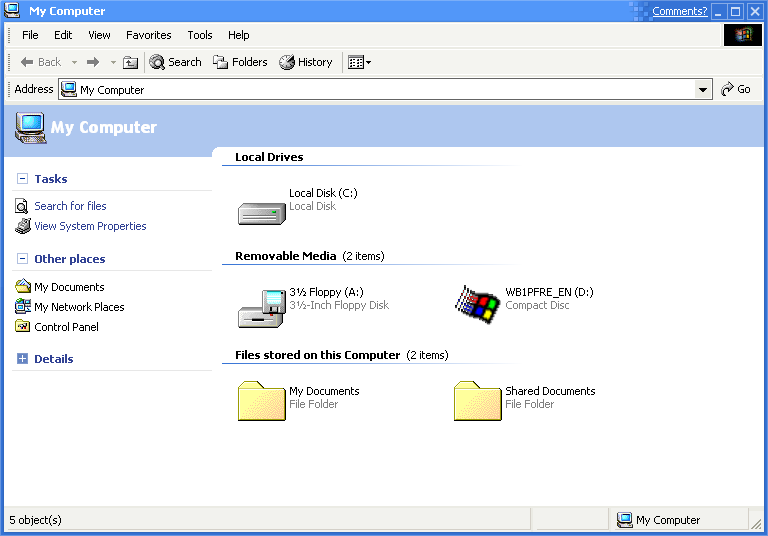Click the Shared Documents label text
This screenshot has height=536, width=768.
[x=550, y=391]
